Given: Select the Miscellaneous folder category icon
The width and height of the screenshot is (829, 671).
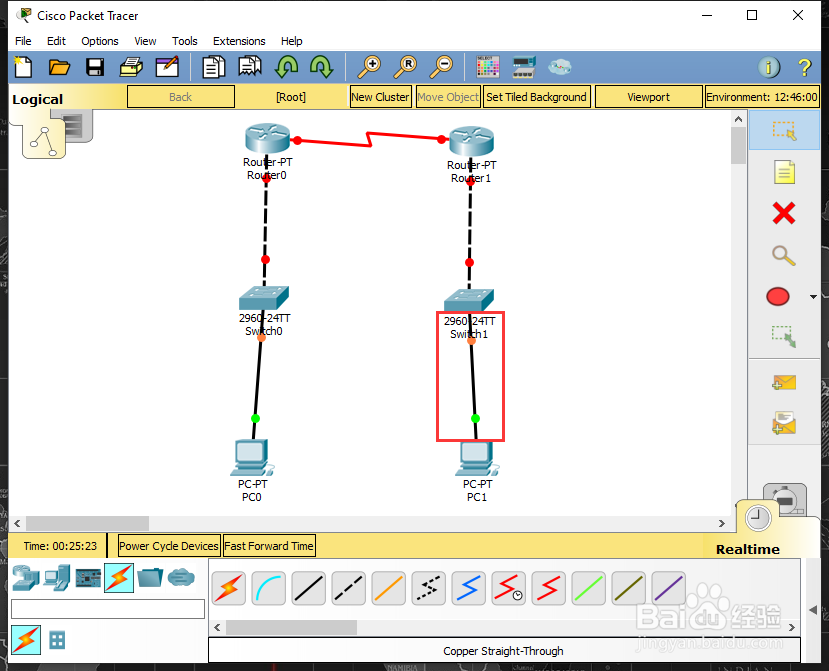Looking at the screenshot, I should point(150,577).
